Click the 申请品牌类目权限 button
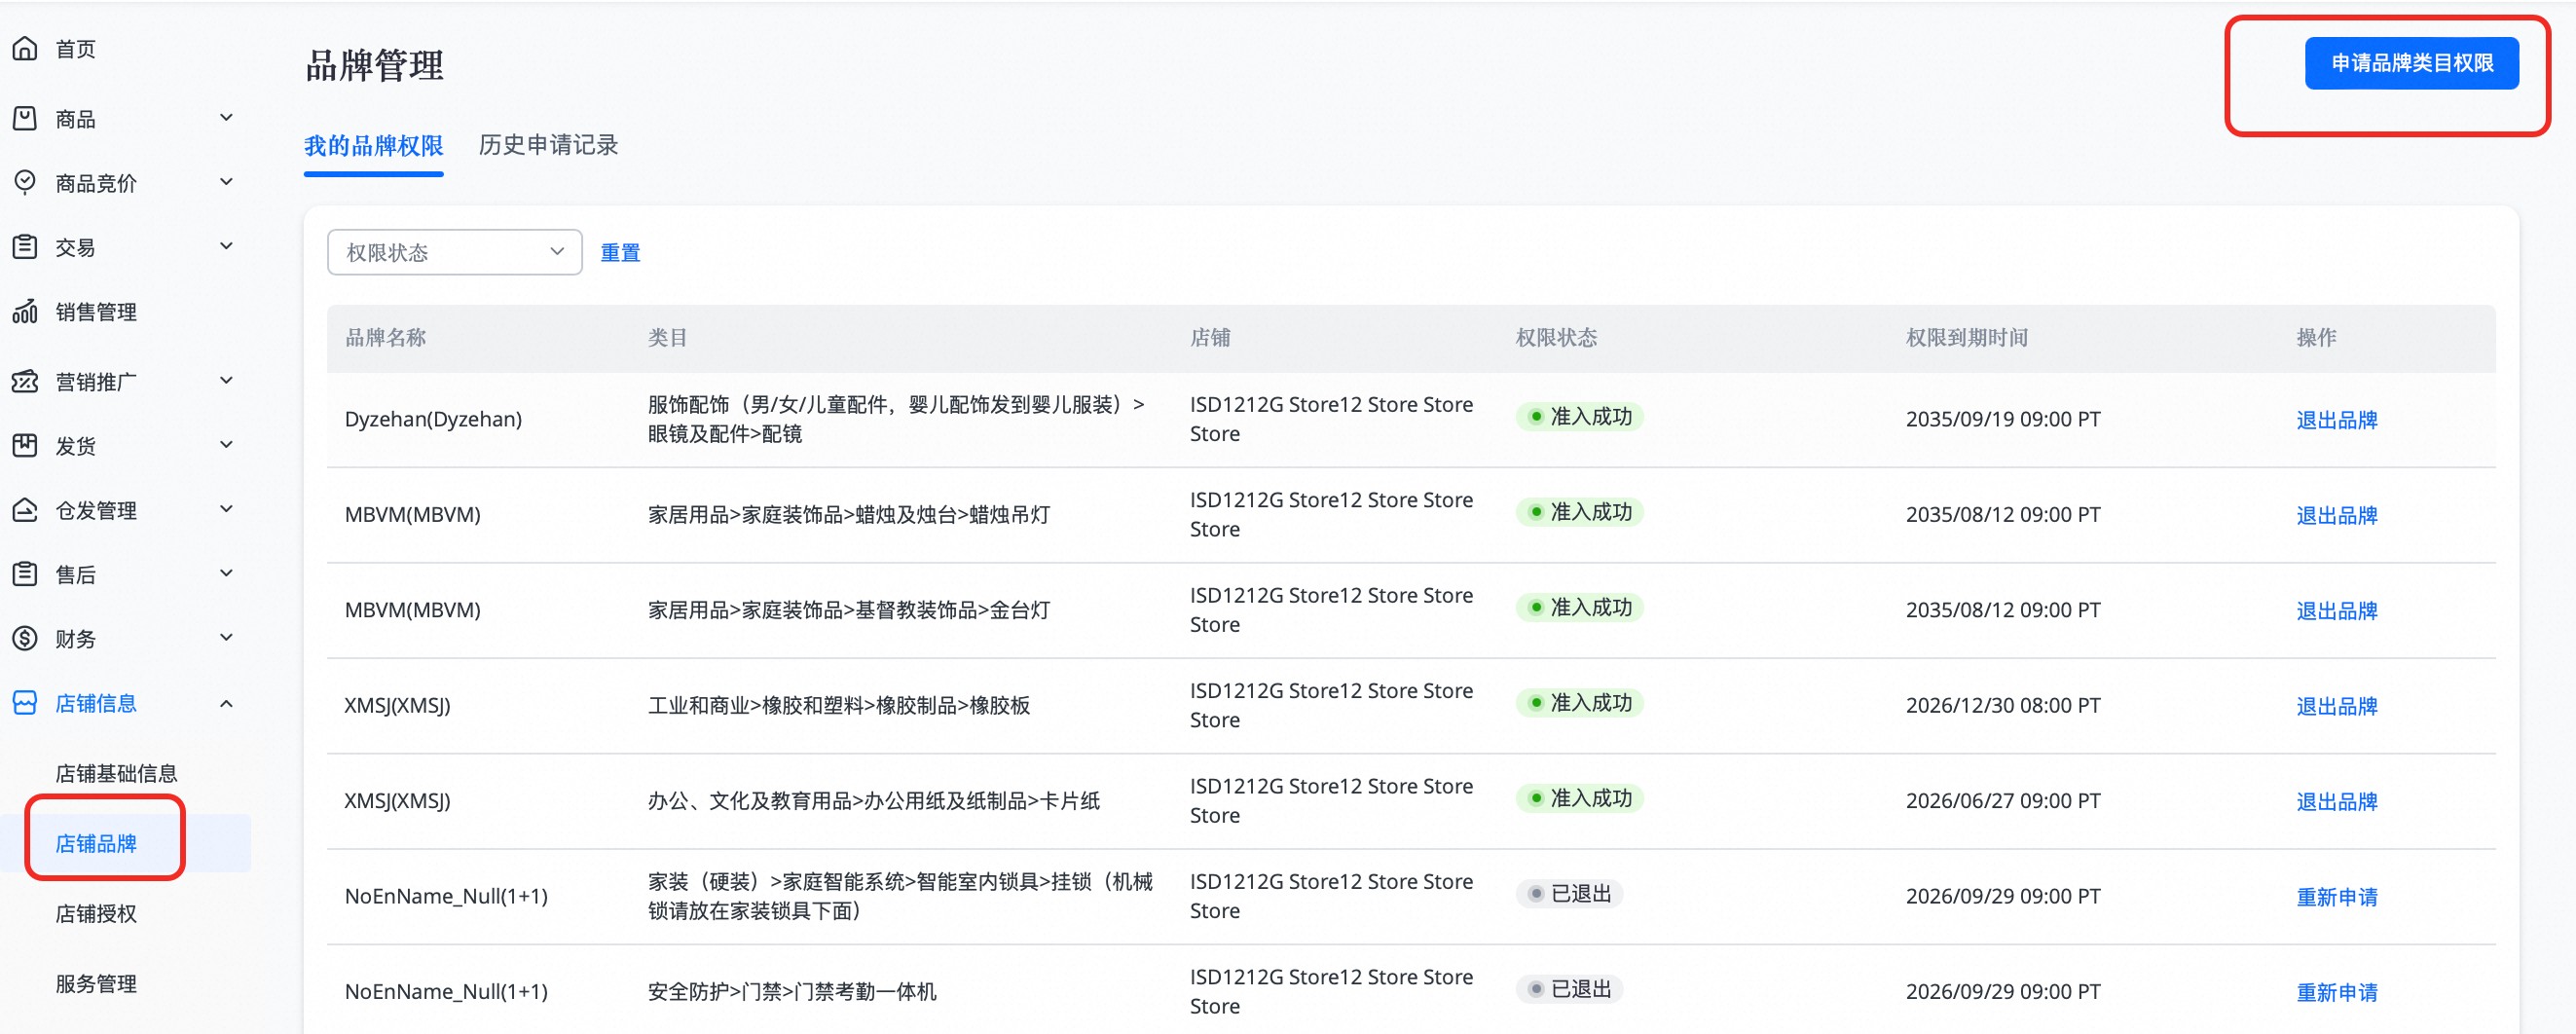This screenshot has height=1034, width=2576. click(2411, 63)
